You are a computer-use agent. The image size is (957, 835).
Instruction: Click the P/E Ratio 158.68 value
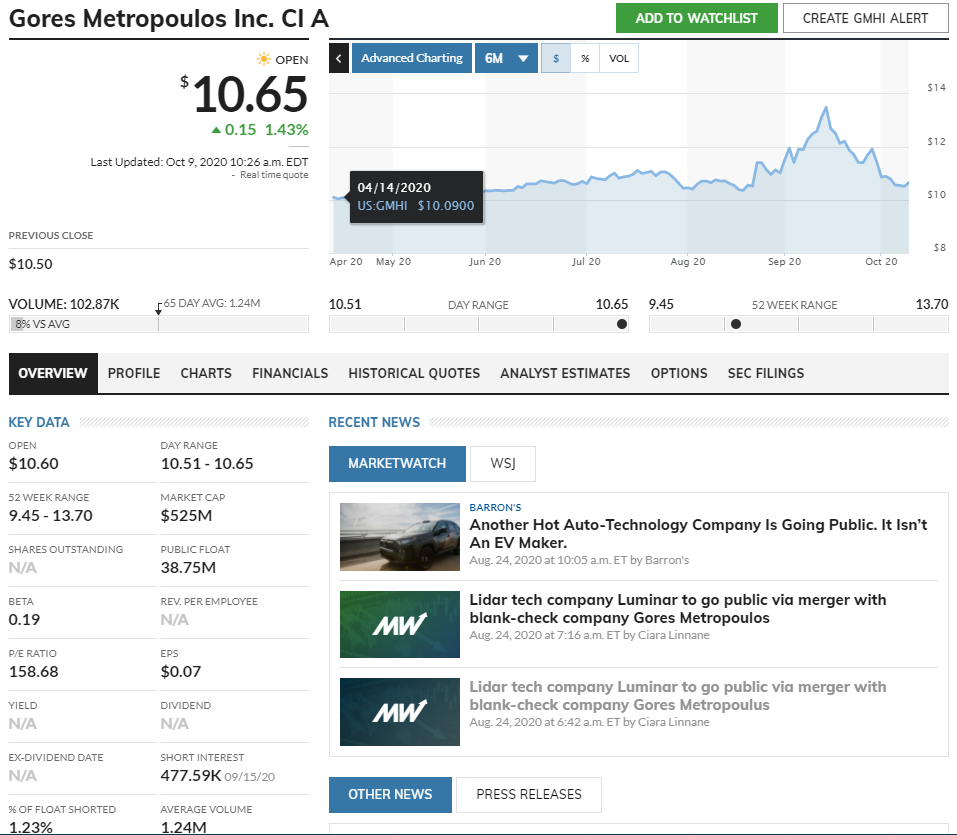34,672
